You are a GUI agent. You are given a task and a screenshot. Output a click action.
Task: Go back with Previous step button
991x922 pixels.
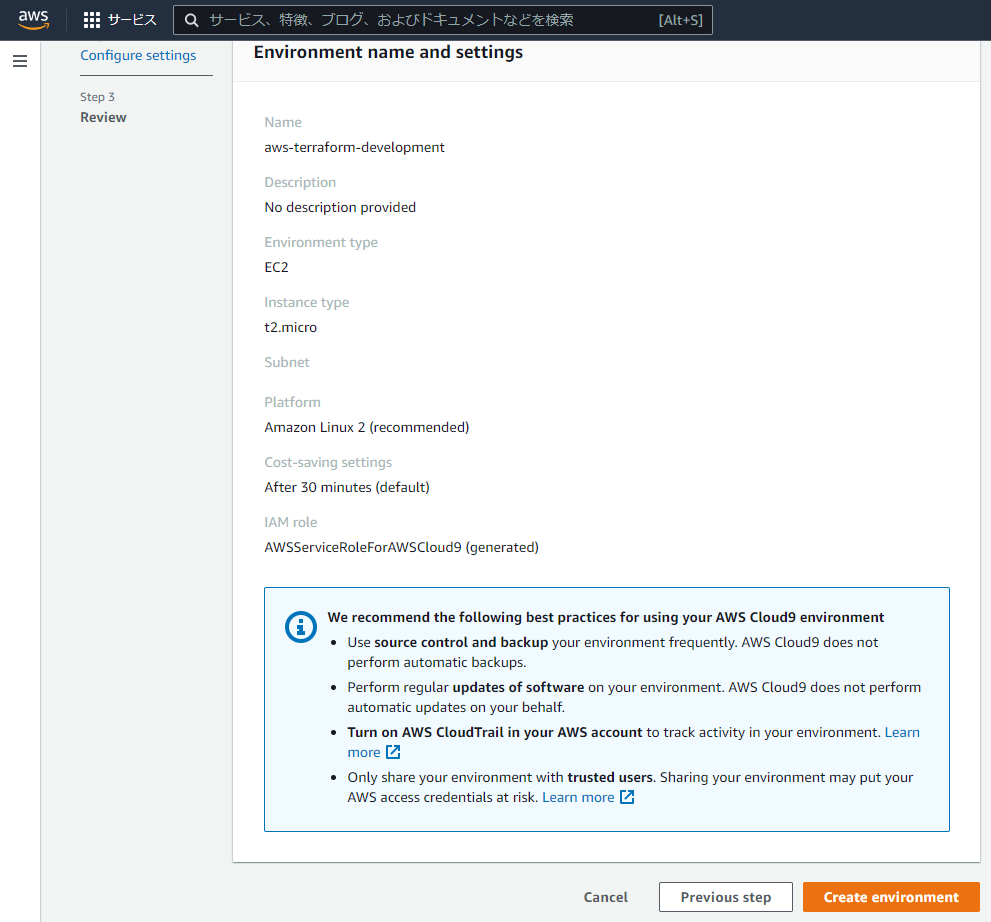coord(726,897)
